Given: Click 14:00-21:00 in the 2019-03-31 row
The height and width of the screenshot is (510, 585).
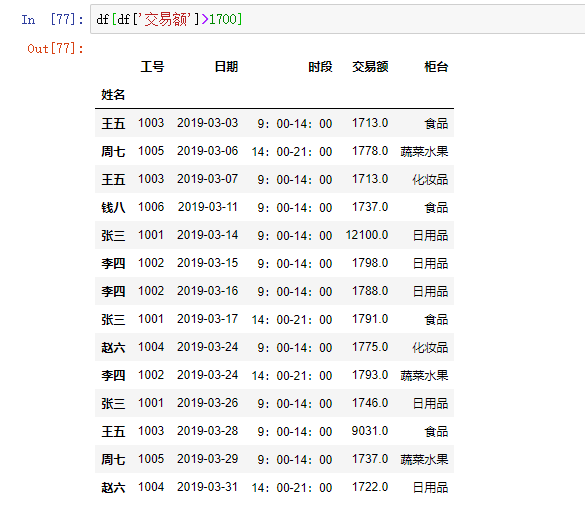Looking at the screenshot, I should (292, 487).
